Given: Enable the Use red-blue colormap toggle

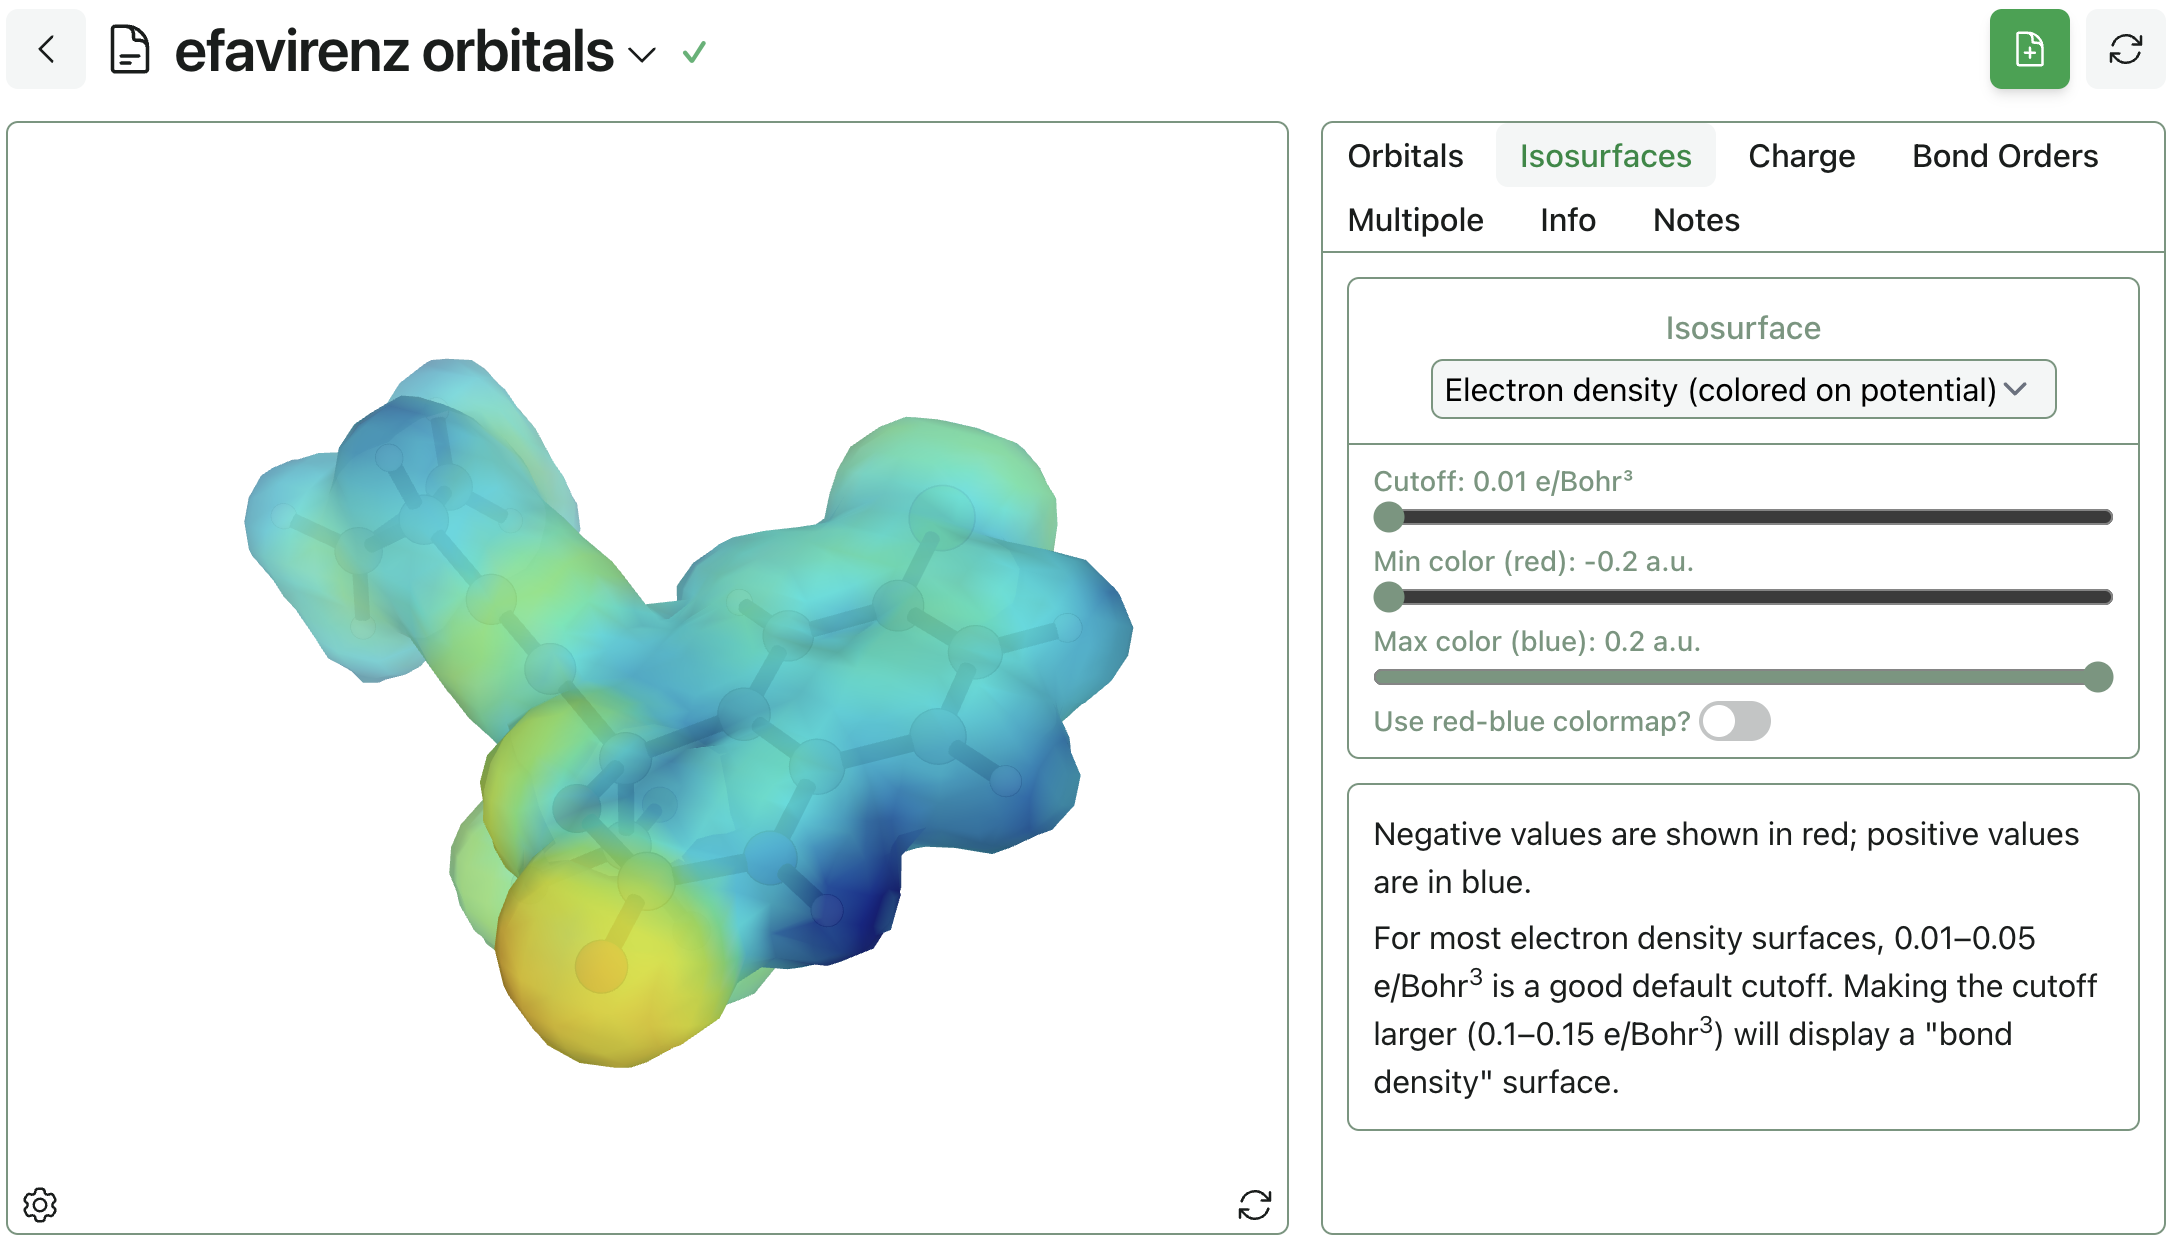Looking at the screenshot, I should coord(1735,722).
